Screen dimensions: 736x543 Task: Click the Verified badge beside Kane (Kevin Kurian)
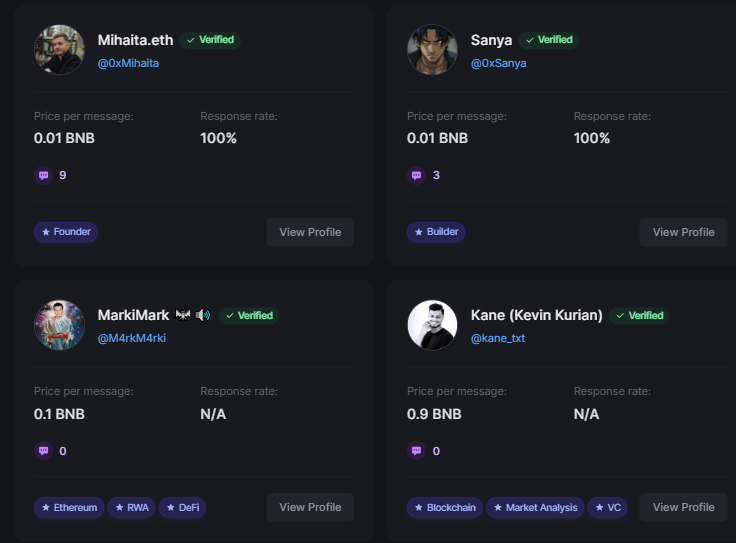click(x=639, y=315)
